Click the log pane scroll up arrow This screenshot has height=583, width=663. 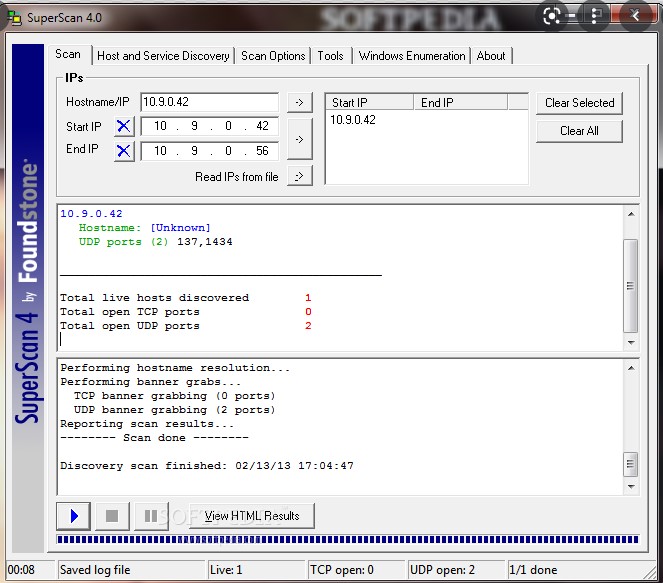(631, 368)
